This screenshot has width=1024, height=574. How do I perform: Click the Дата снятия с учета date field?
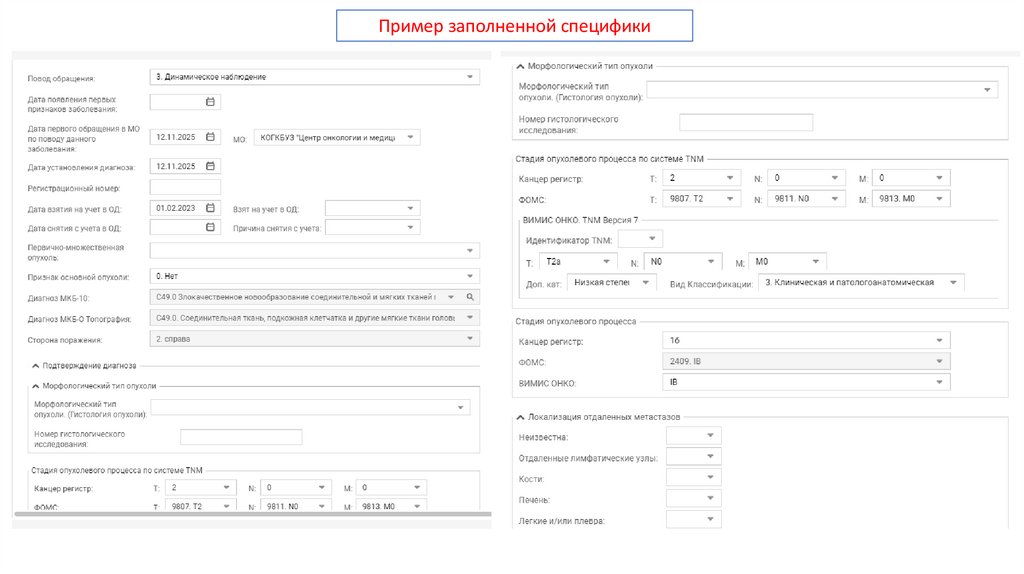(185, 227)
